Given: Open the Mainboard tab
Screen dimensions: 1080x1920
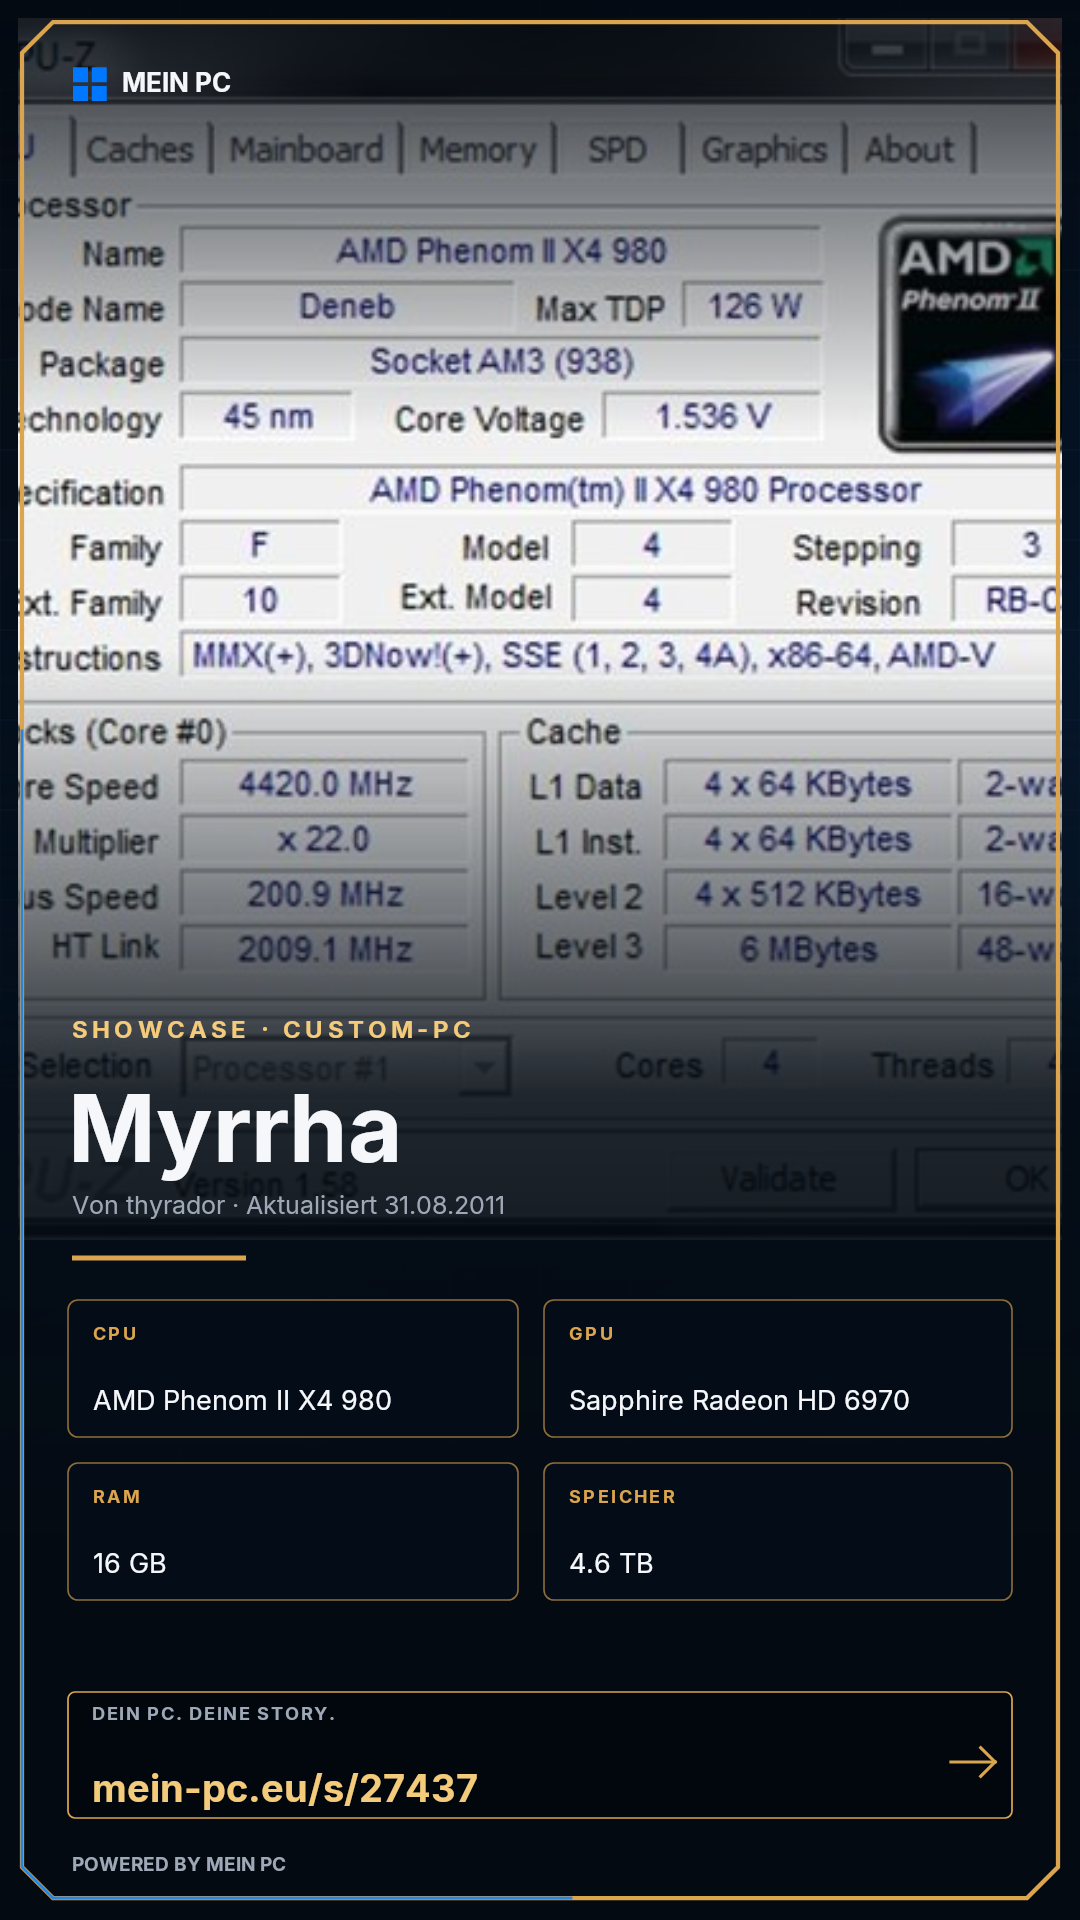Looking at the screenshot, I should 306,150.
